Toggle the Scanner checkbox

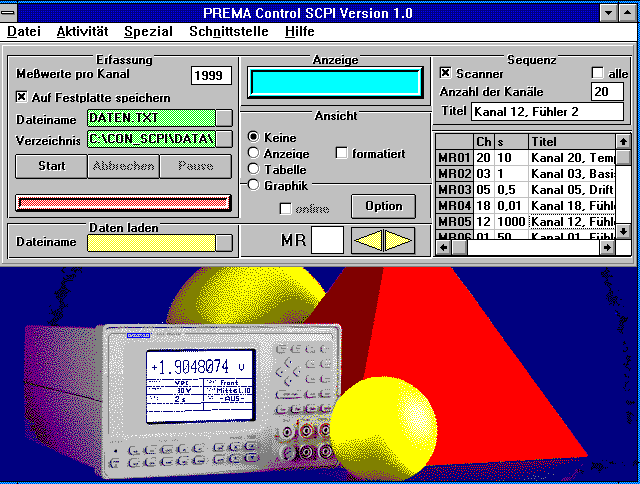pos(445,73)
